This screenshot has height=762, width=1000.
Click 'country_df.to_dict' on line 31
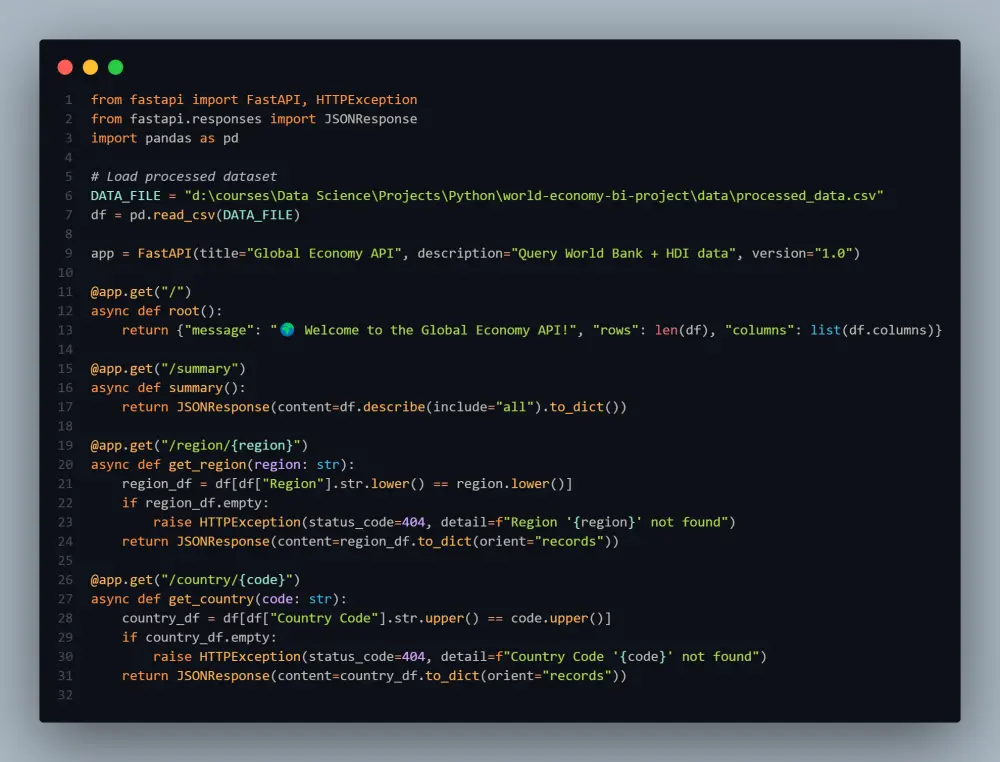(409, 676)
